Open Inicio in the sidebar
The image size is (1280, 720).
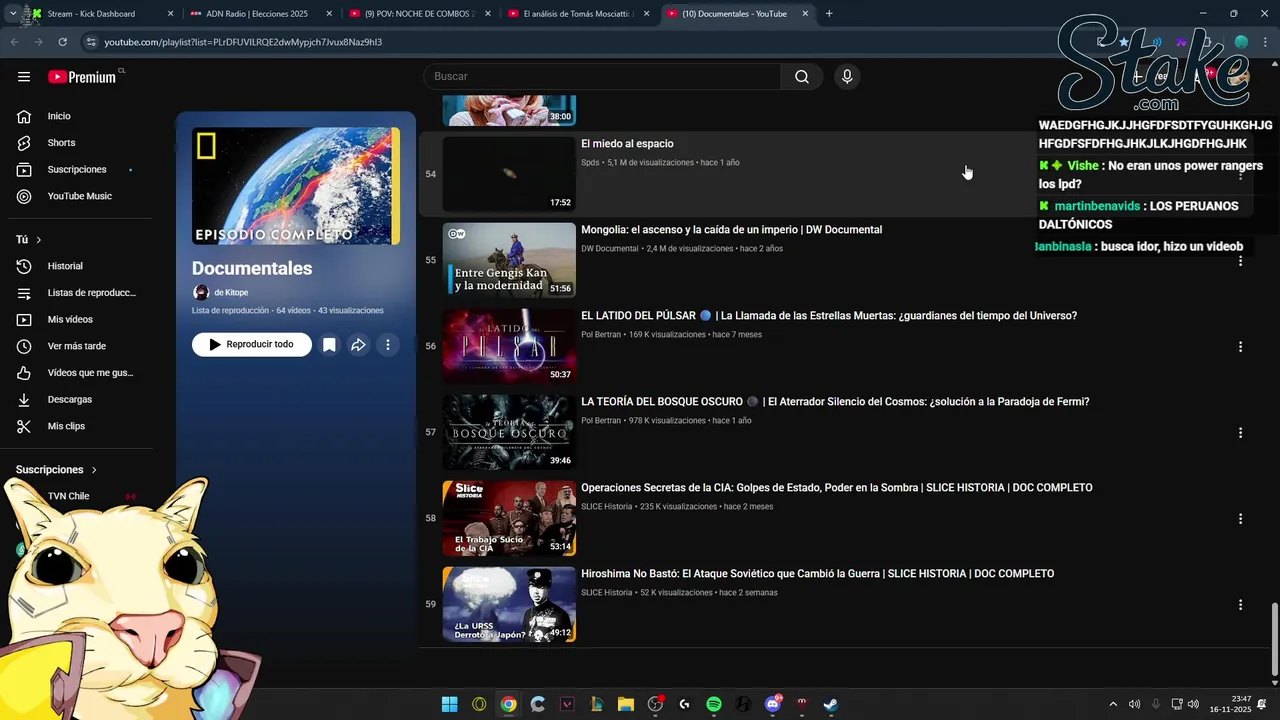click(x=59, y=116)
